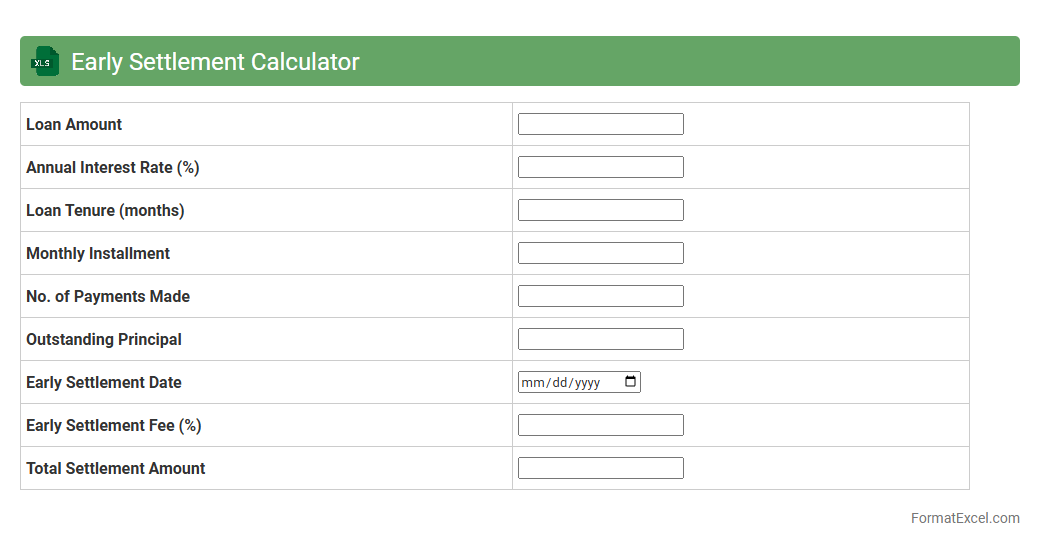Click the green XLS file icon
Screen dimensions: 1040x547
point(45,61)
